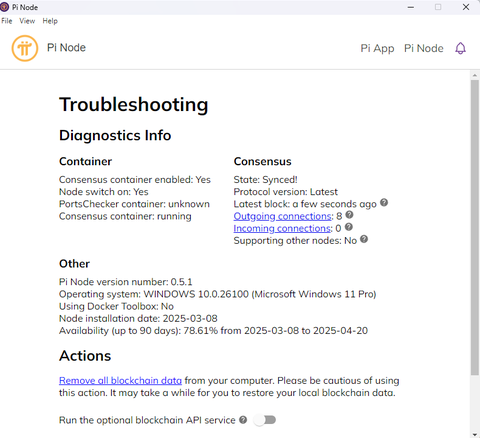The width and height of the screenshot is (480, 438).
Task: Show help for Supporting other nodes
Action: tap(364, 239)
